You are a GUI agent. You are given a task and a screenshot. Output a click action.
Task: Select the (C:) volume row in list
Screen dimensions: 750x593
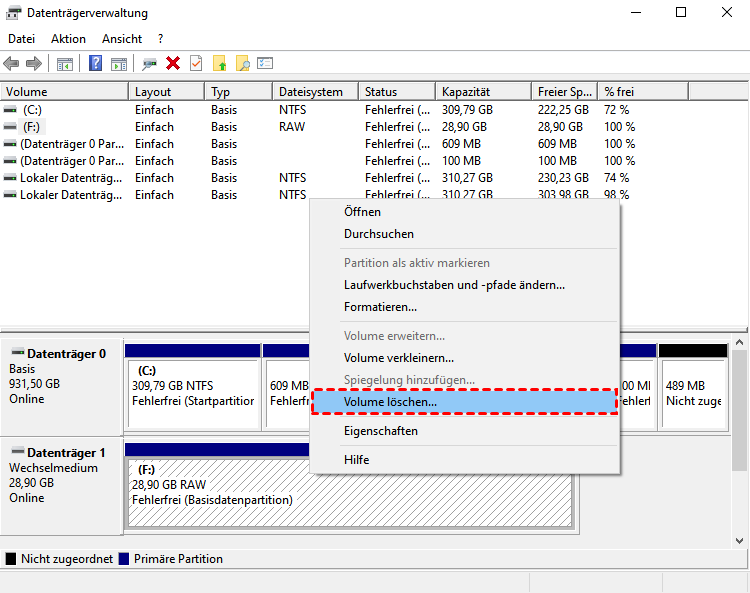tap(32, 110)
